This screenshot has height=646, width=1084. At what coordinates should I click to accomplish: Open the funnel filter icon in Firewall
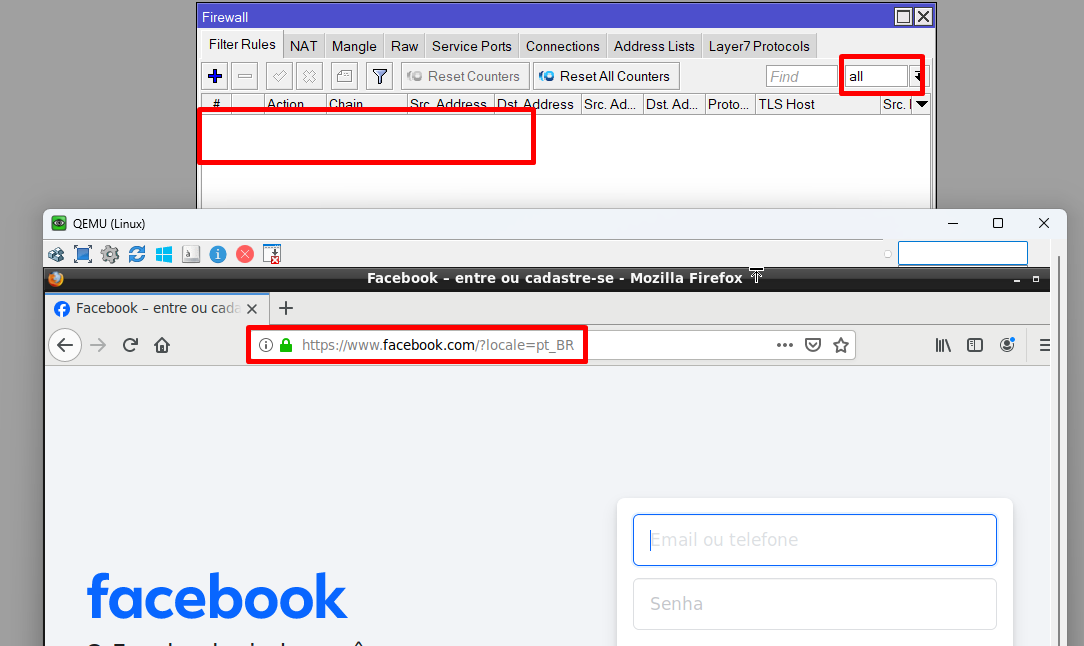[380, 76]
